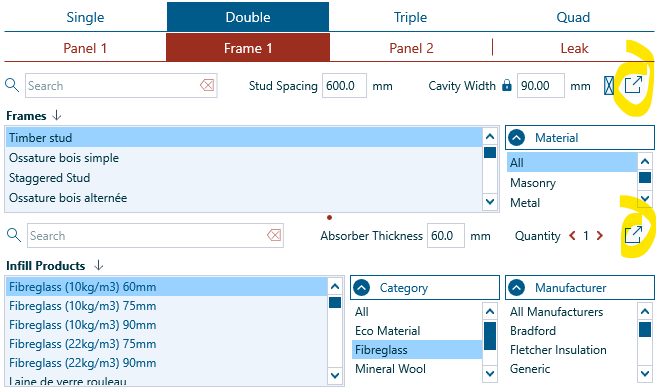659x389 pixels.
Task: Open the Frame 1 tab
Action: coord(248,48)
